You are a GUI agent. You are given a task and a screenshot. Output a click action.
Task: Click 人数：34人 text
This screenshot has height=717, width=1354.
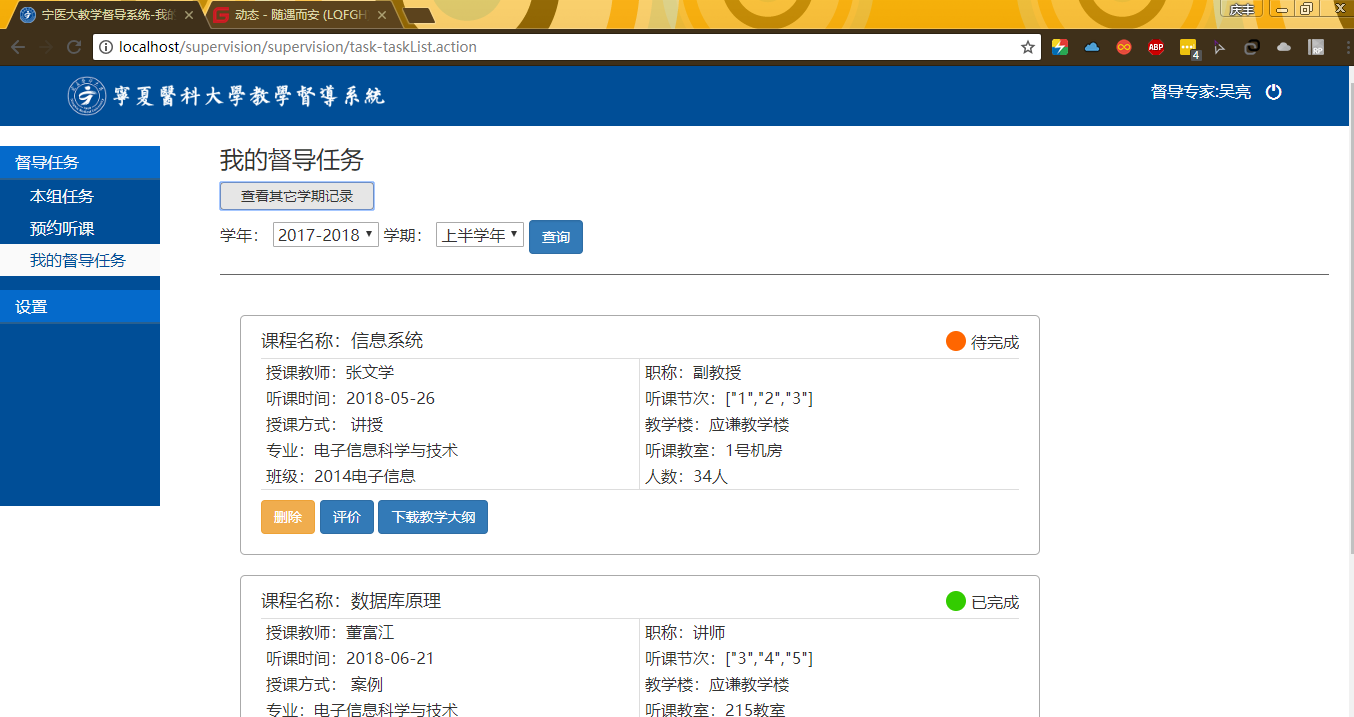point(687,477)
